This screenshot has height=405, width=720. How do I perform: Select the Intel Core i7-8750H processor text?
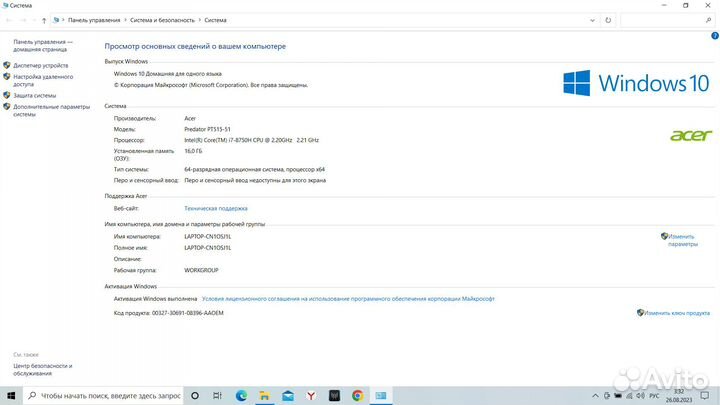pyautogui.click(x=251, y=141)
